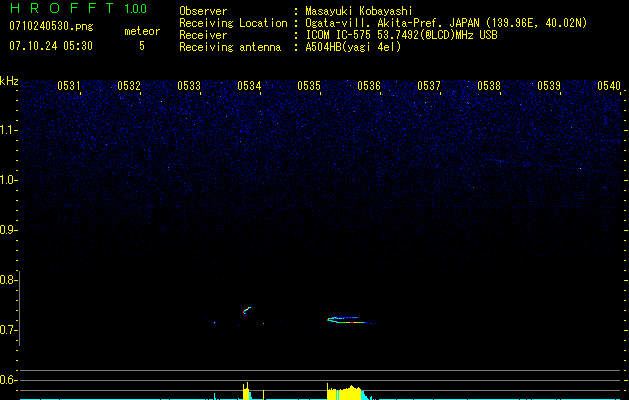Click the 0536 time marker
The height and width of the screenshot is (400, 629).
point(369,85)
